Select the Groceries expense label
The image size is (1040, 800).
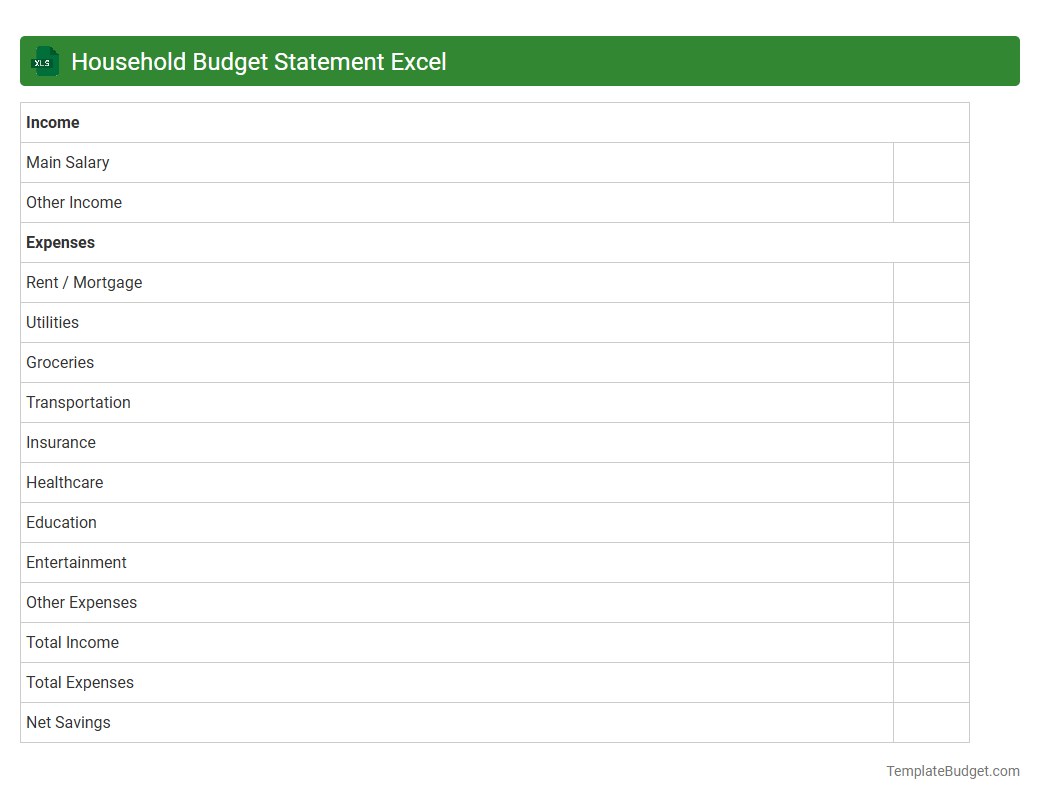[x=60, y=362]
